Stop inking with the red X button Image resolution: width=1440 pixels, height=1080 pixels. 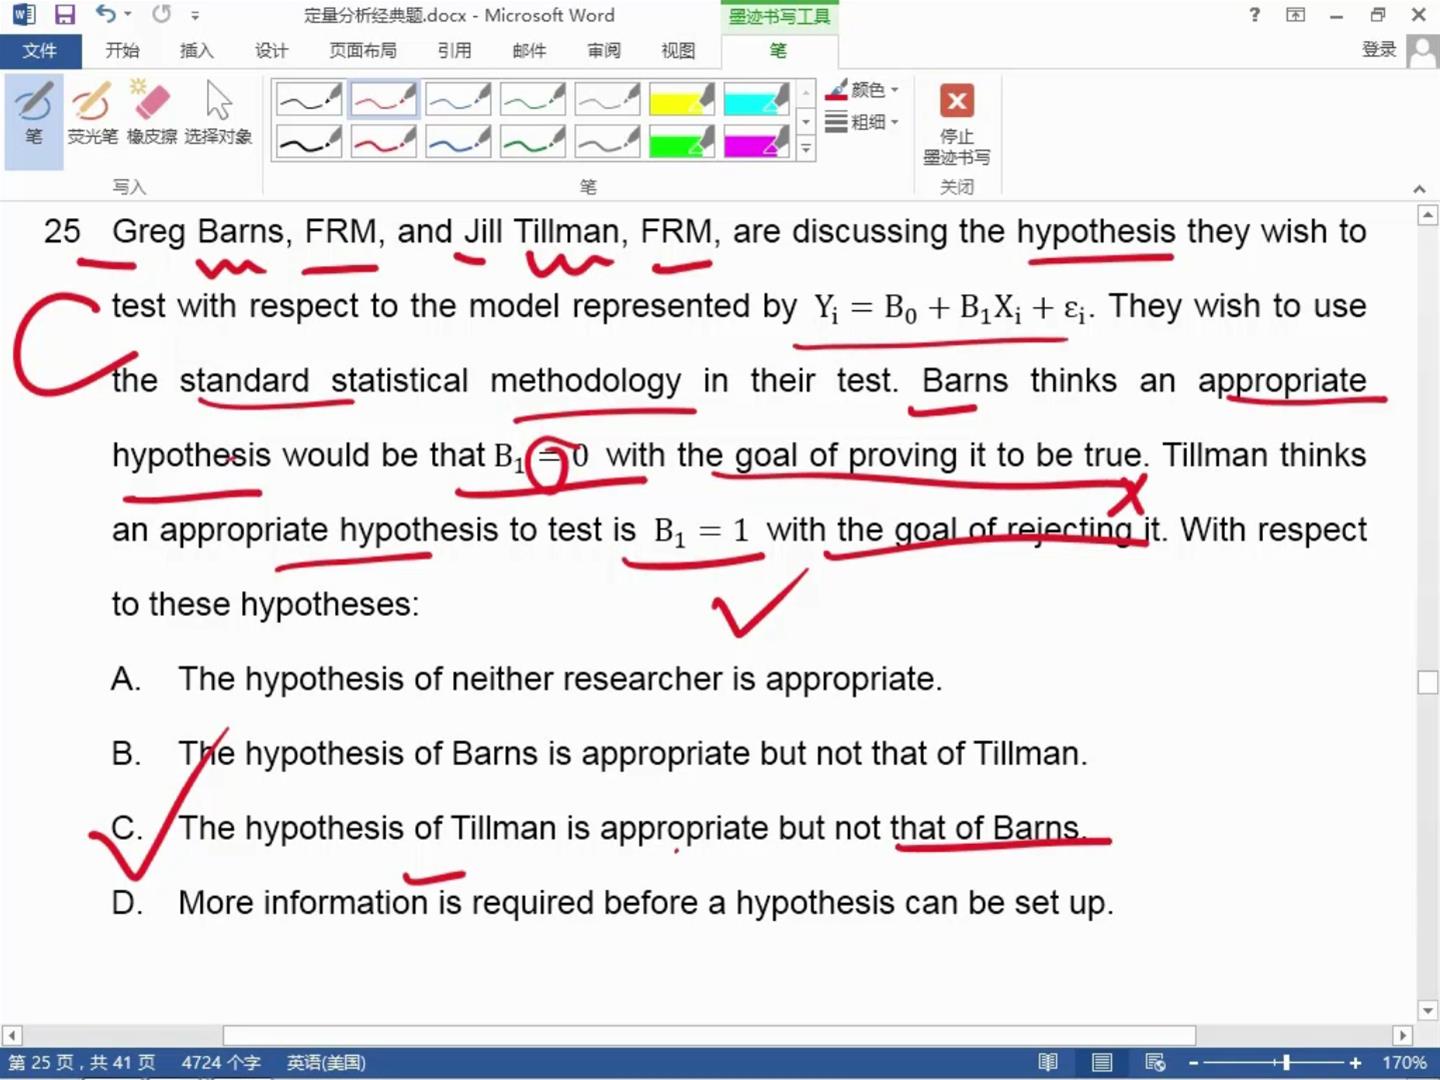pyautogui.click(x=957, y=124)
